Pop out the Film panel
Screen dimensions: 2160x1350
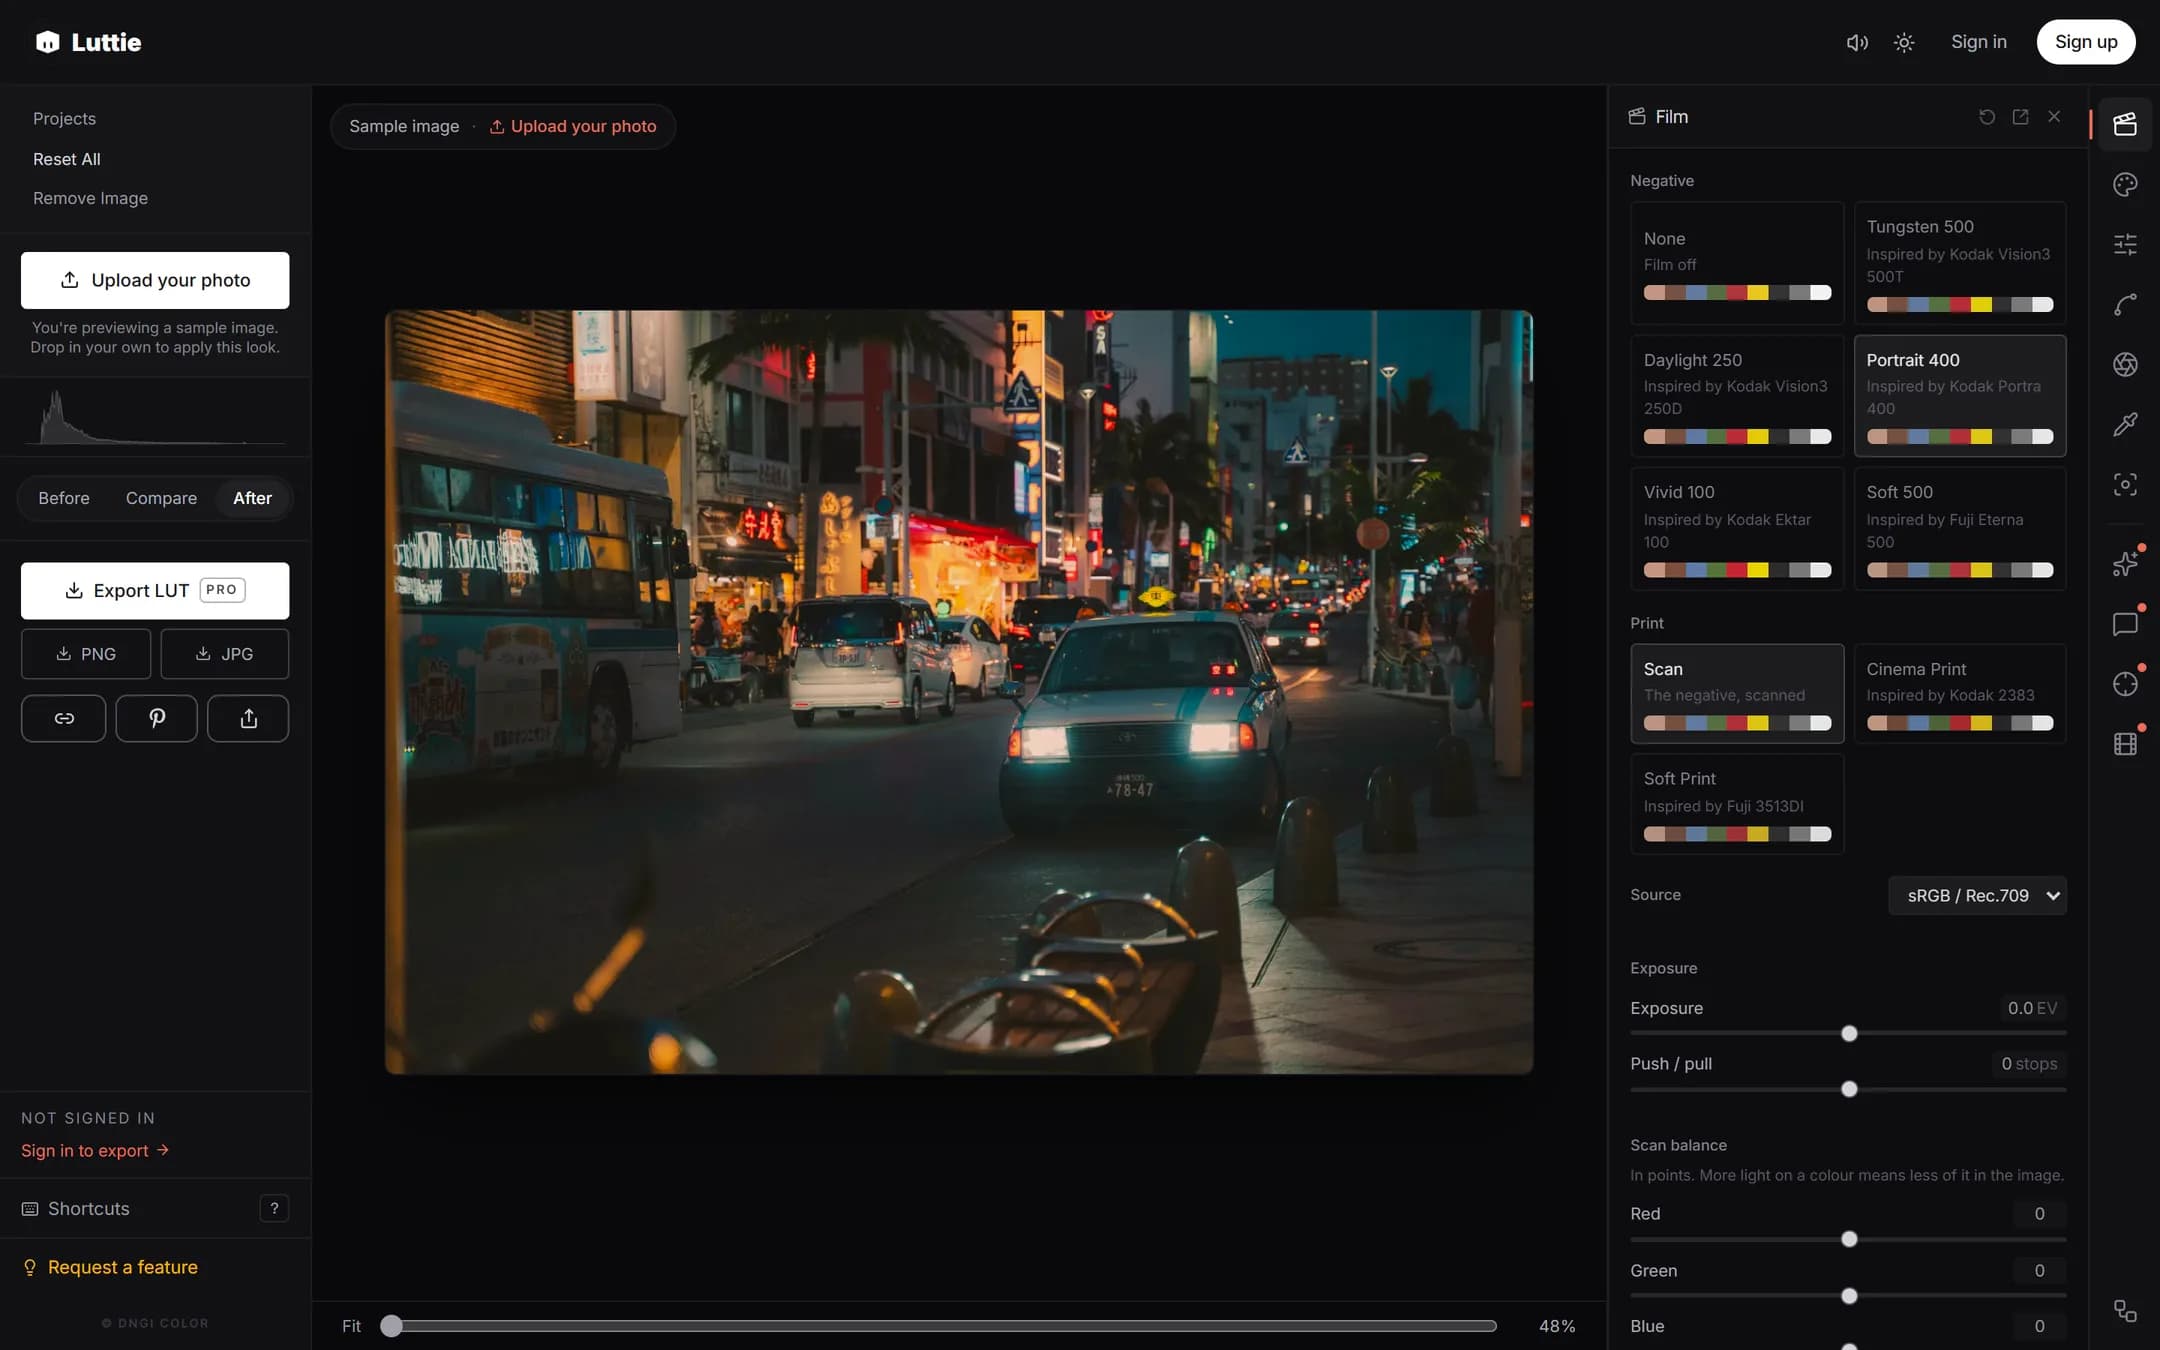pyautogui.click(x=2020, y=117)
